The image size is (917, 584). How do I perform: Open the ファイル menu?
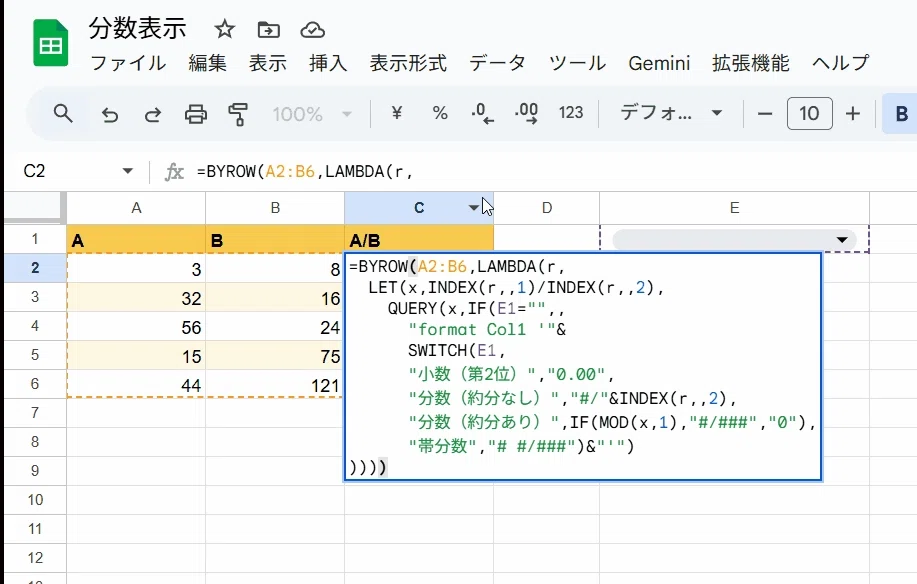coord(128,63)
